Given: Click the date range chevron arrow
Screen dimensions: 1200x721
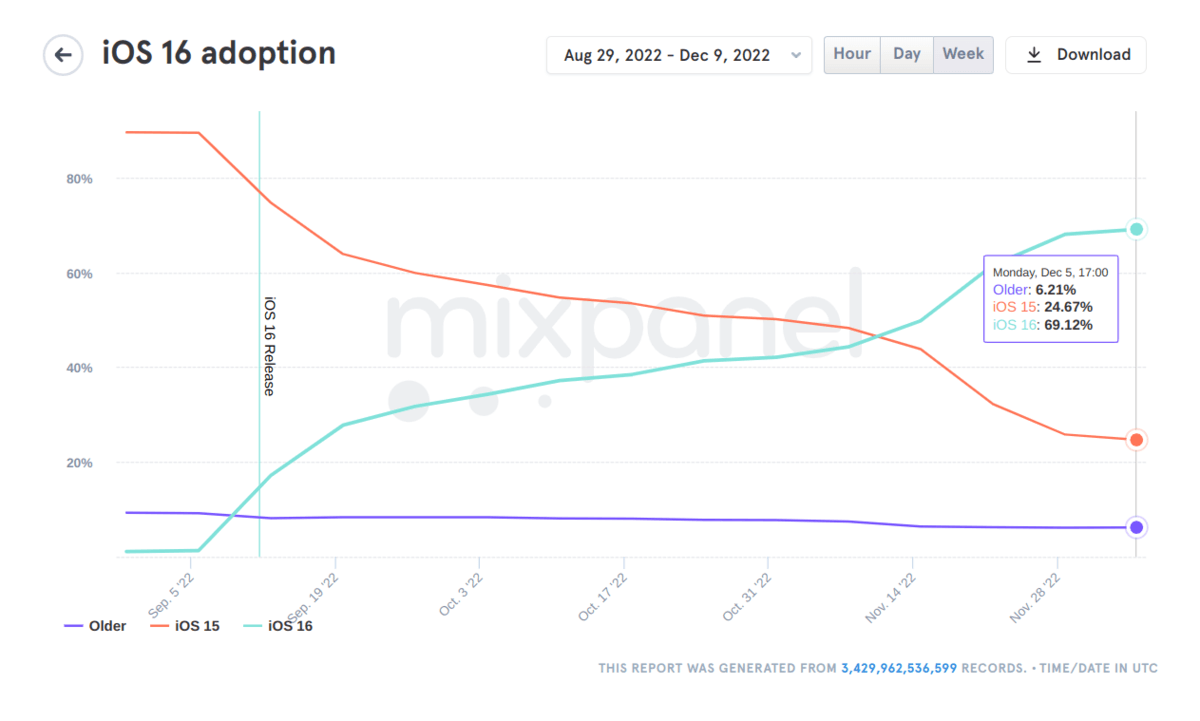Looking at the screenshot, I should tap(796, 55).
